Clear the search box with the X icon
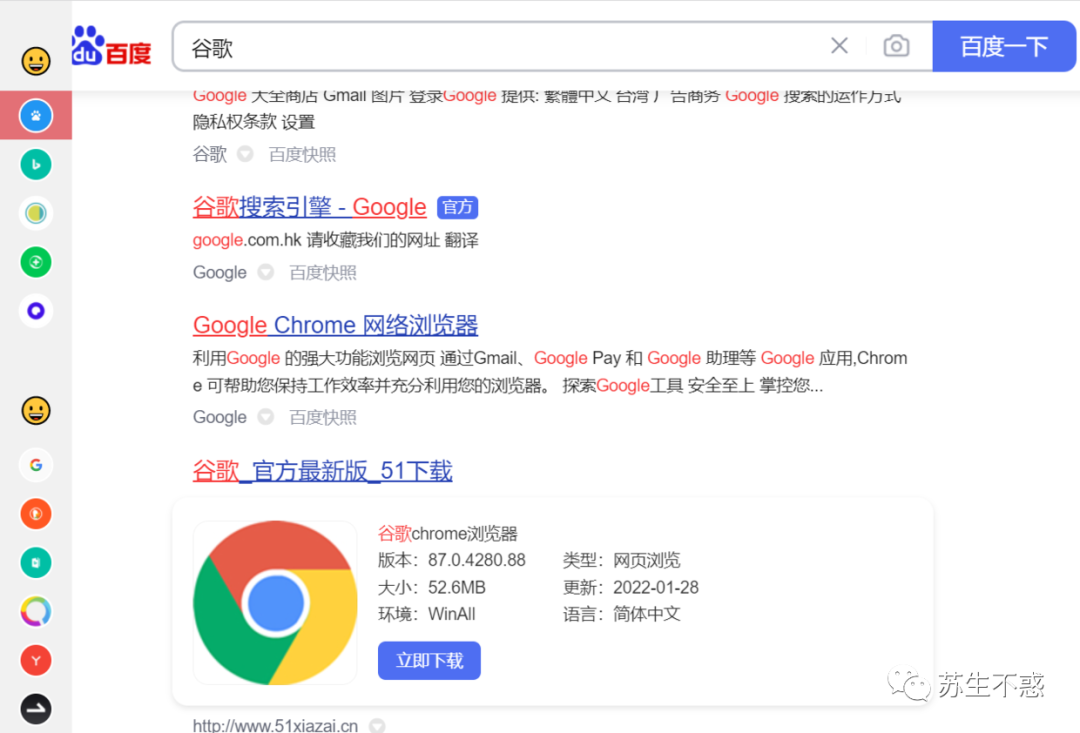This screenshot has height=733, width=1080. pos(839,46)
